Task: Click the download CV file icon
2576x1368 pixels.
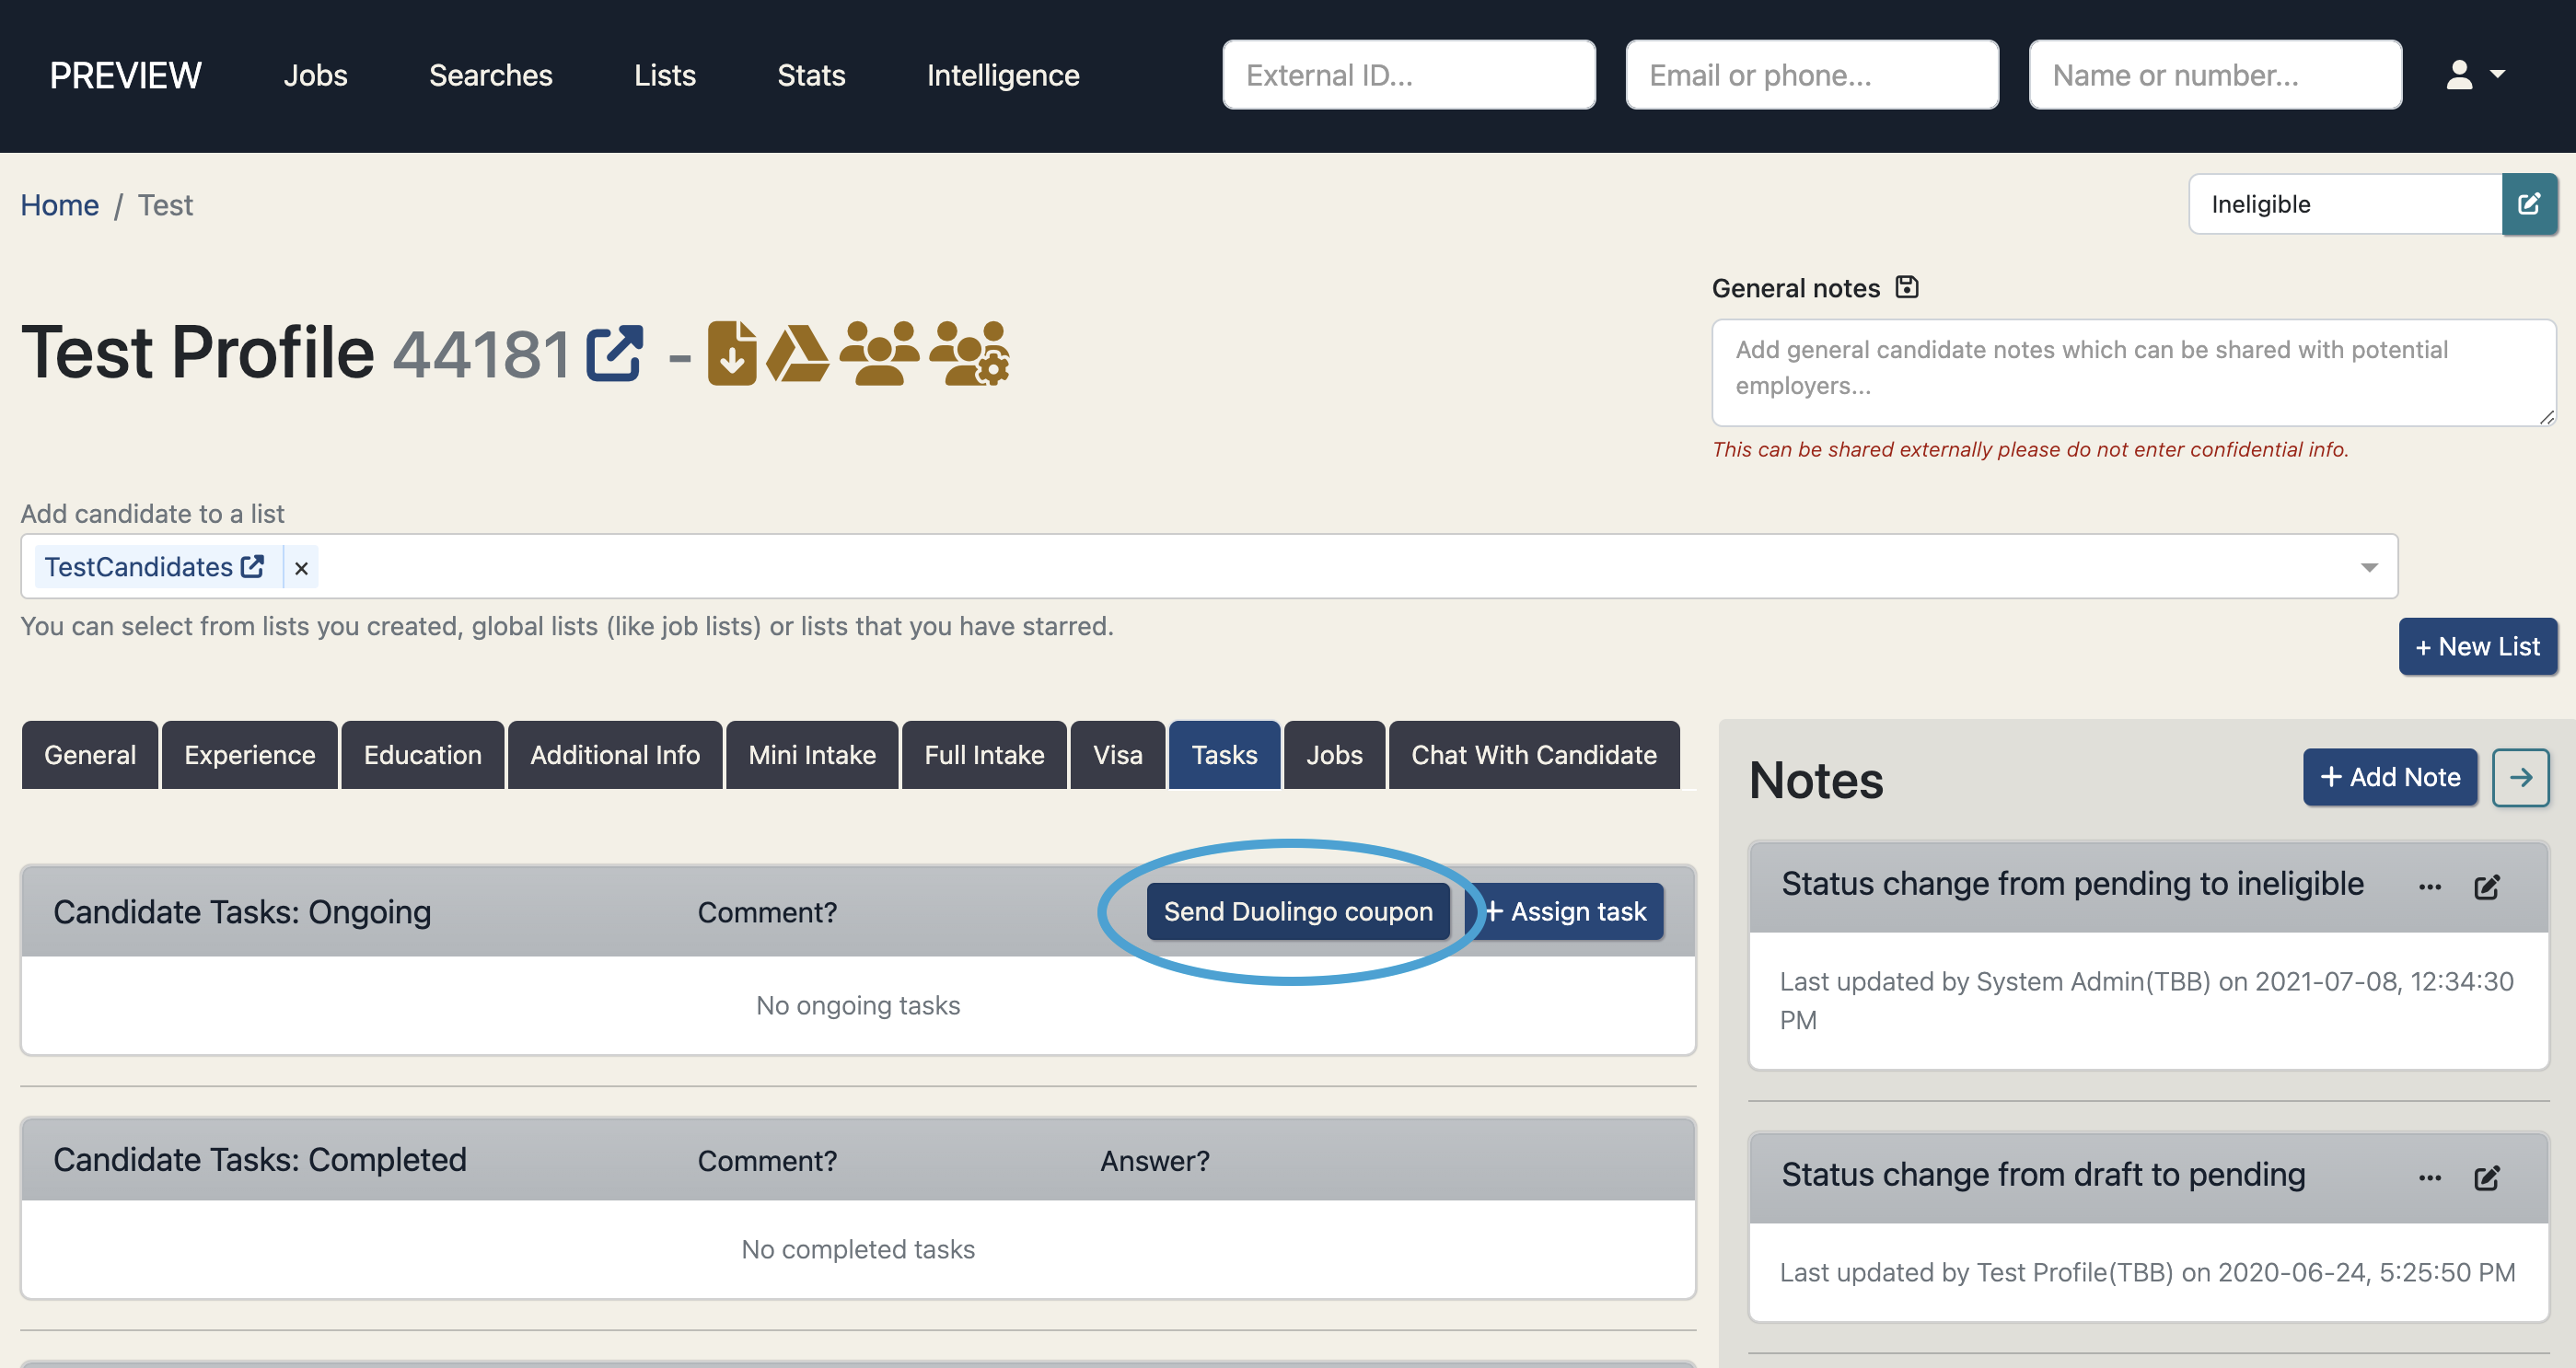Action: [x=731, y=353]
